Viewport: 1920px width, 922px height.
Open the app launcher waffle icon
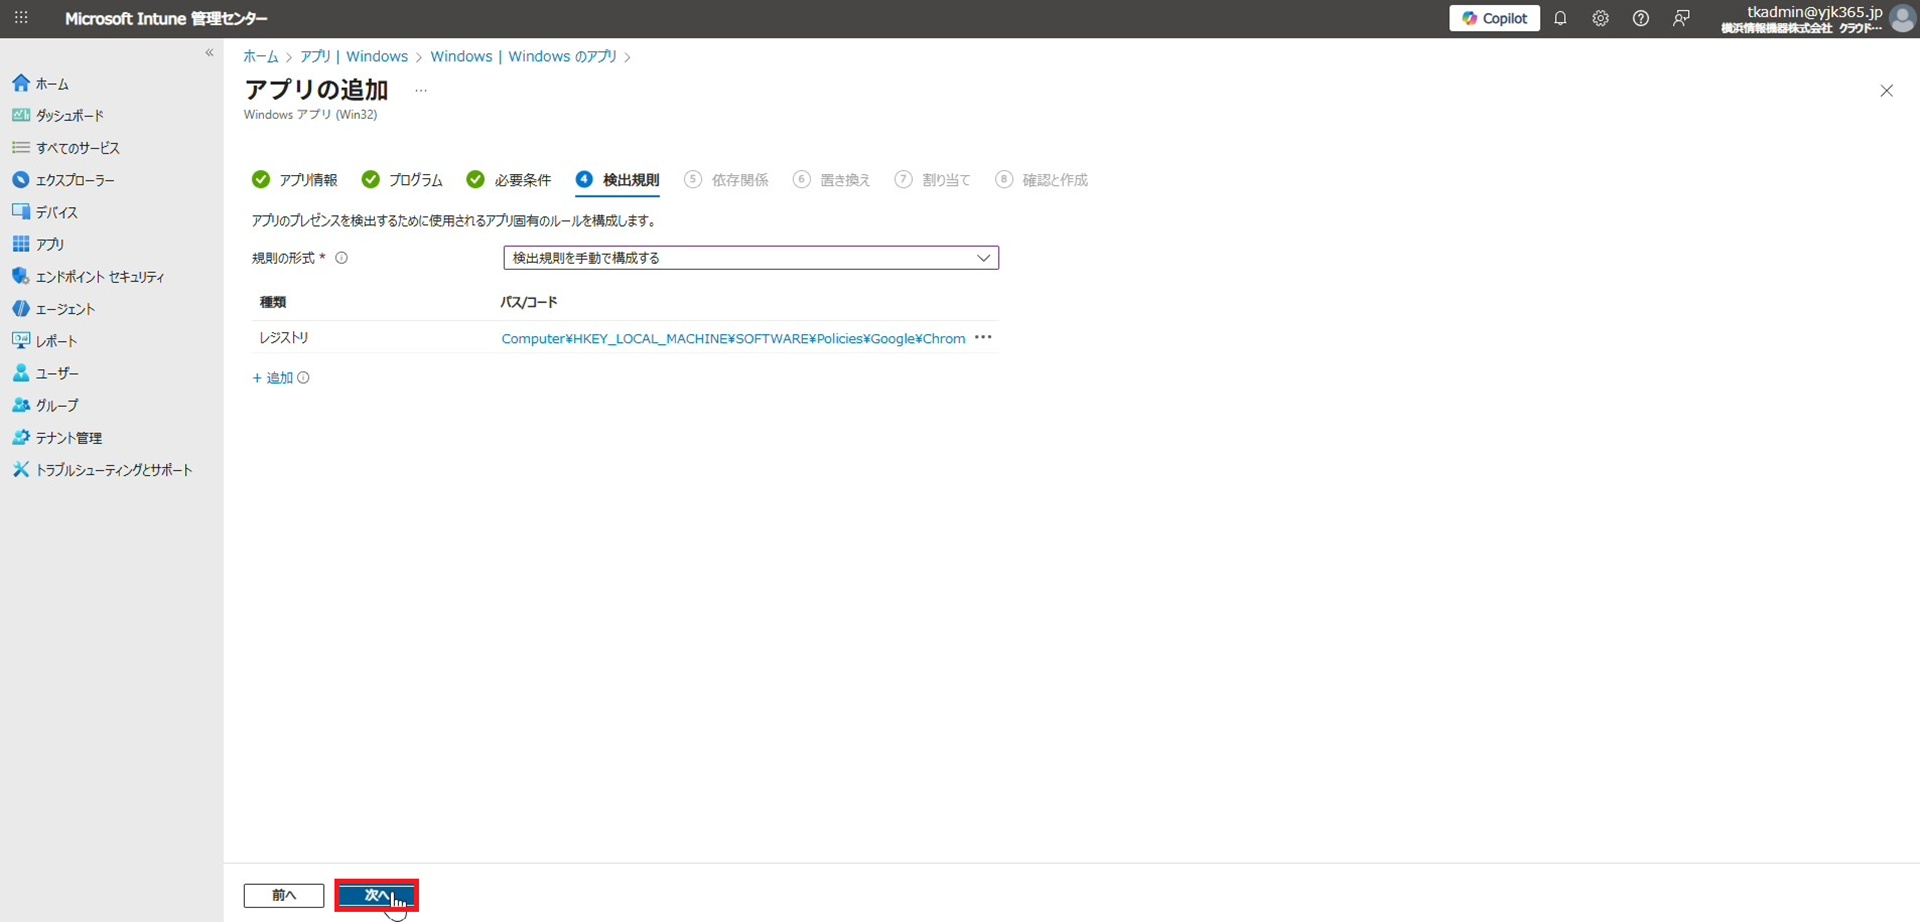click(x=21, y=19)
